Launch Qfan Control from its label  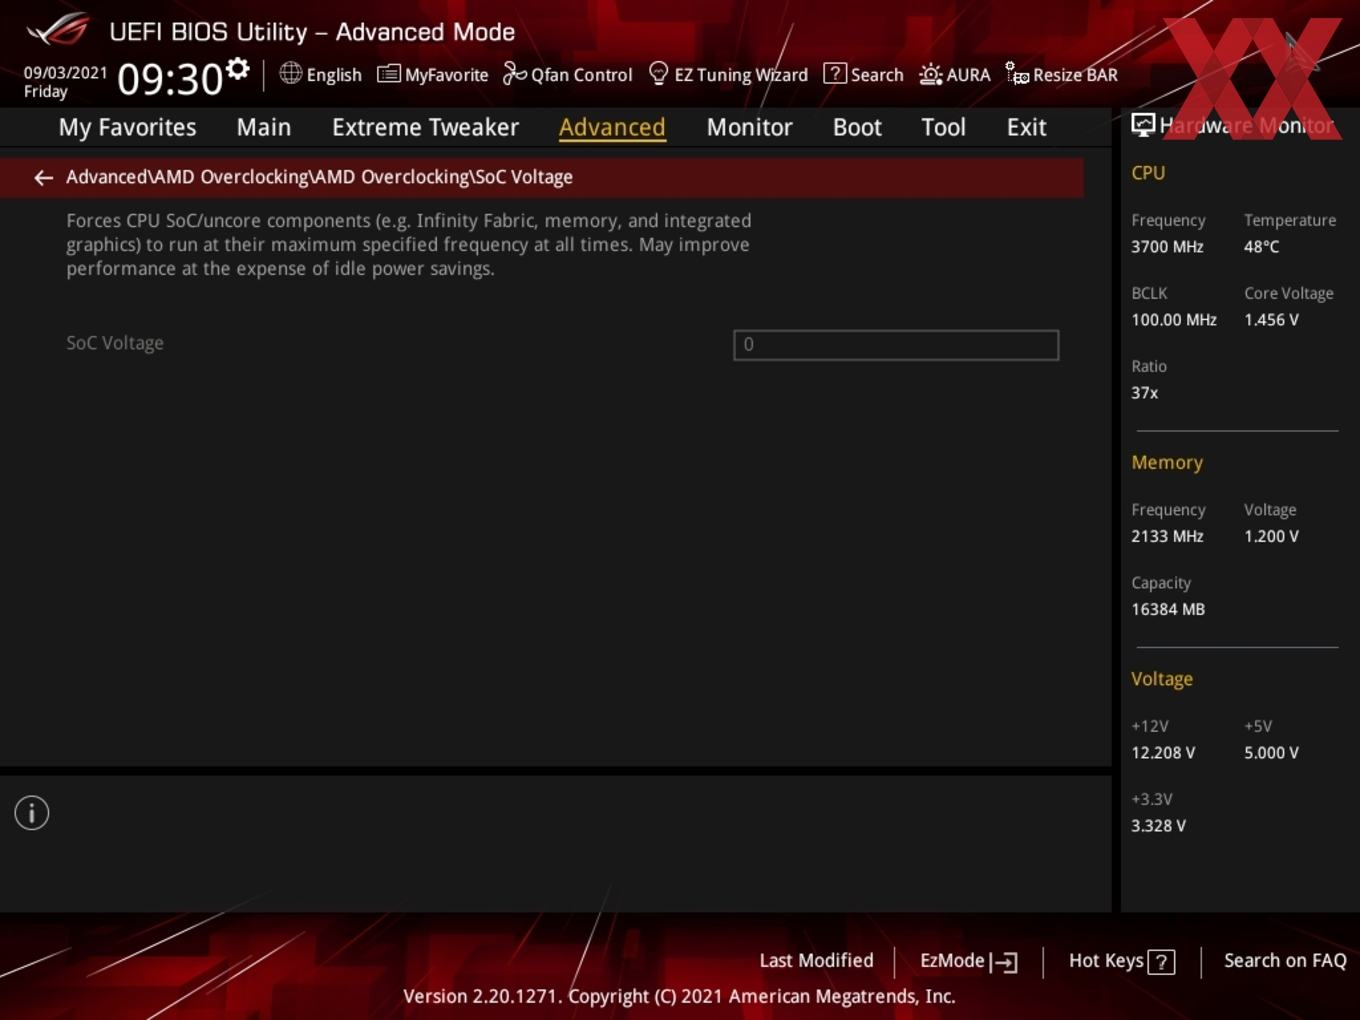pyautogui.click(x=581, y=75)
